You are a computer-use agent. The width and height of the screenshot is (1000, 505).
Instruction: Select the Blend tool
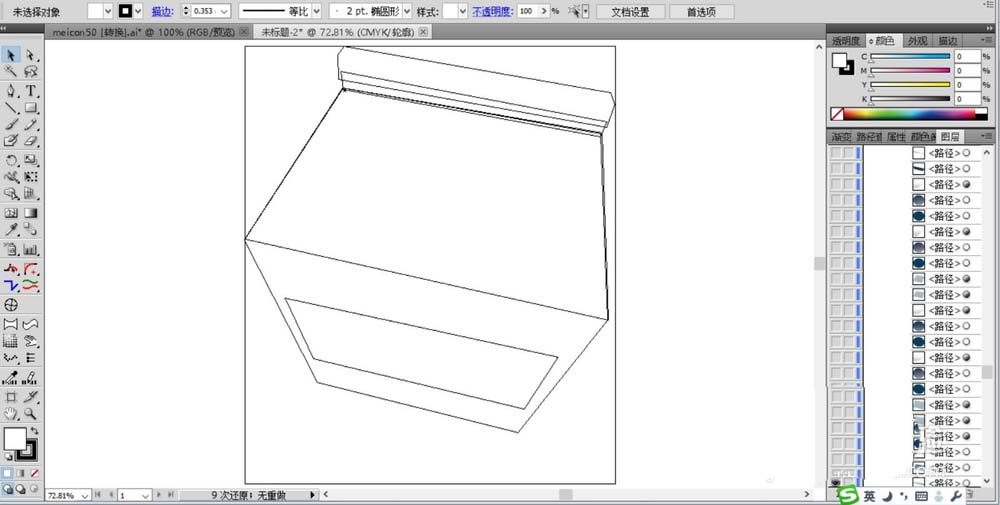click(x=31, y=230)
